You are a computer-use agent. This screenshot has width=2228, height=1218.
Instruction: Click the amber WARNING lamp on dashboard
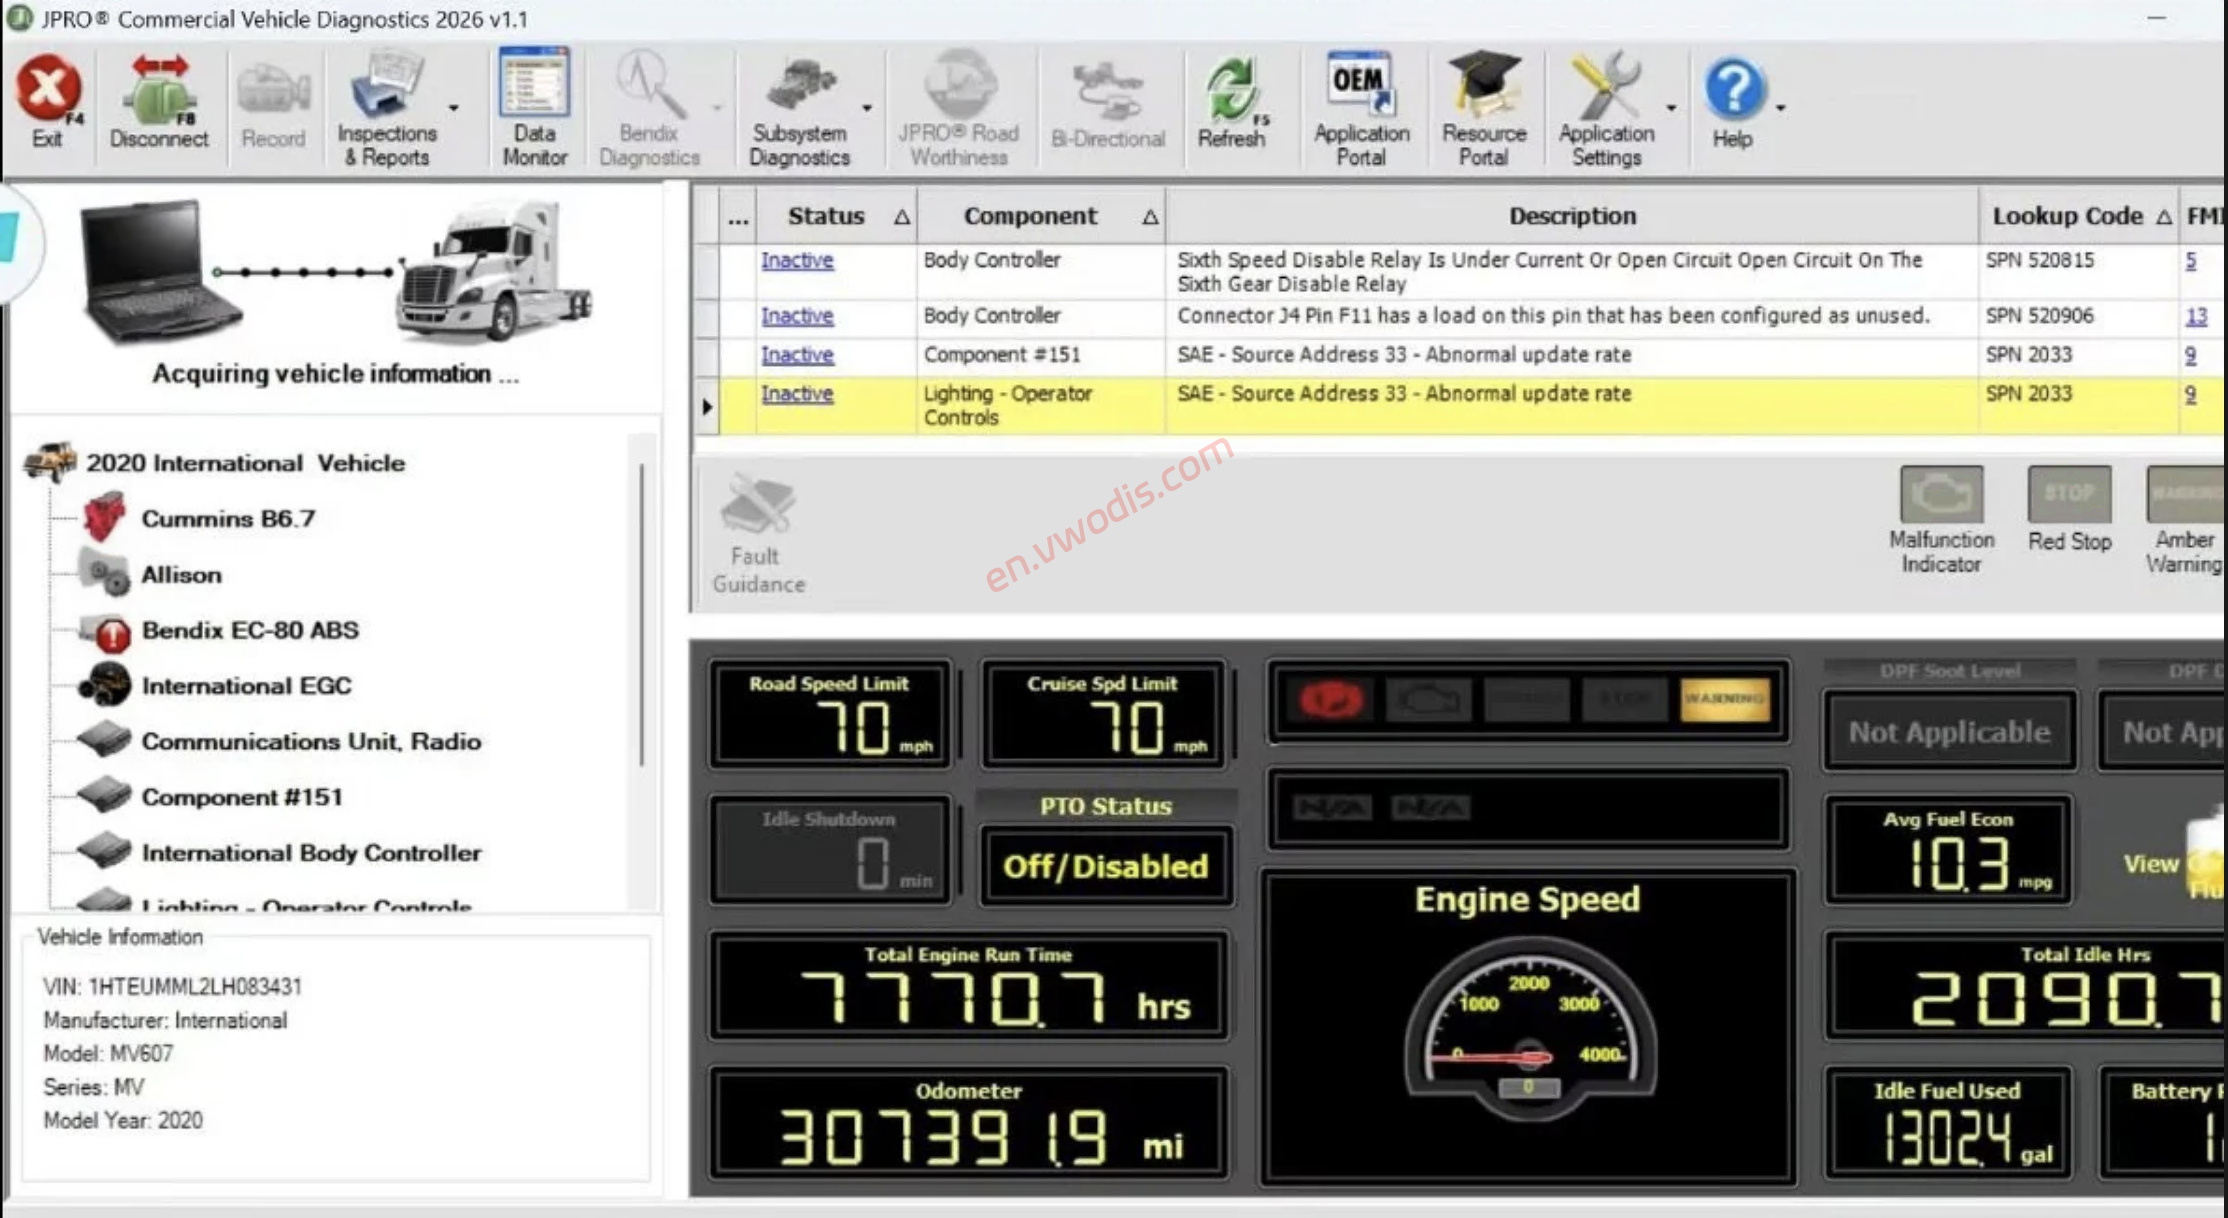point(1724,700)
